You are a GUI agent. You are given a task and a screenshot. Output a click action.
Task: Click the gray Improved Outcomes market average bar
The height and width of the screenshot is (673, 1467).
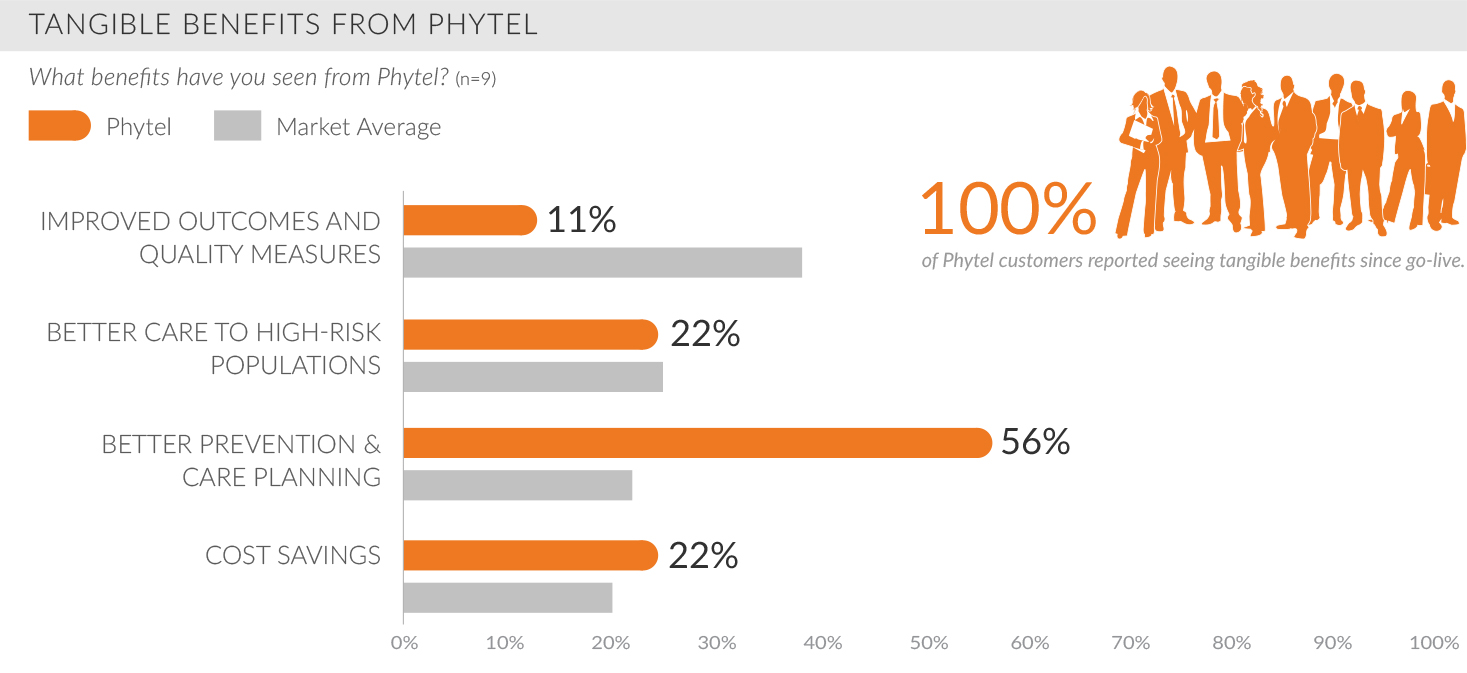(x=602, y=262)
